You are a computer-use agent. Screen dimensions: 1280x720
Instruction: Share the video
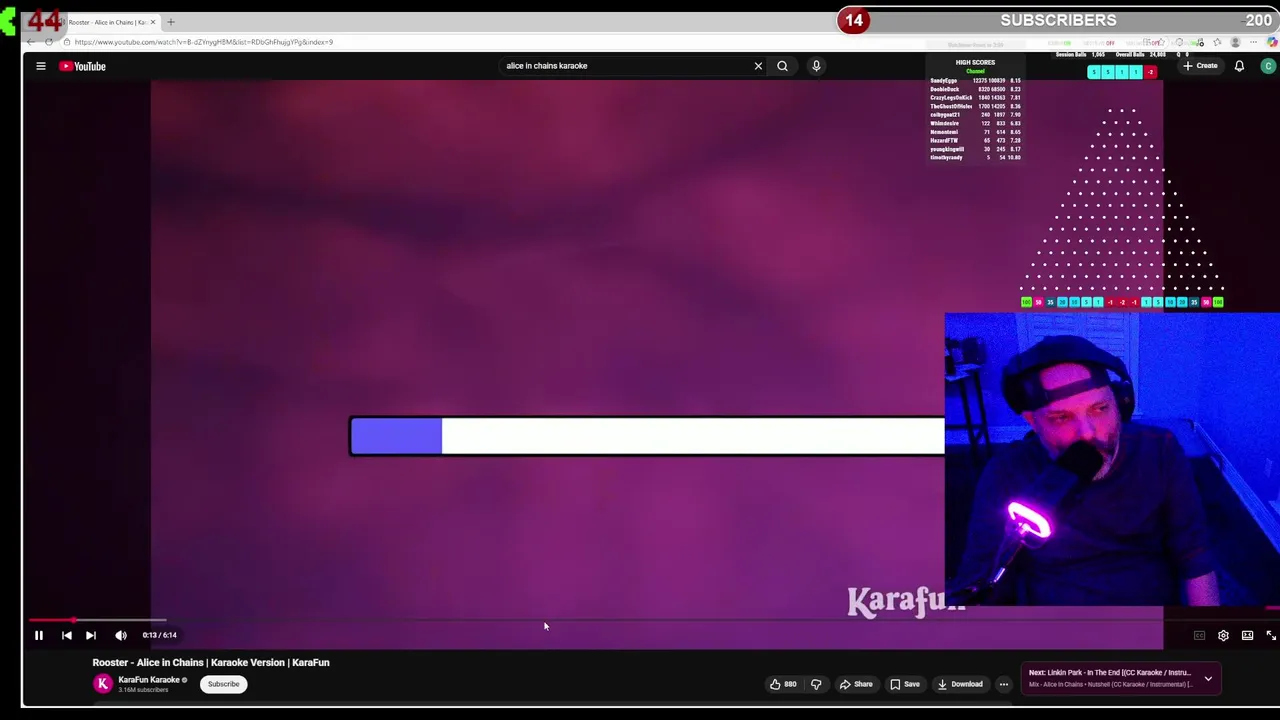coord(856,684)
